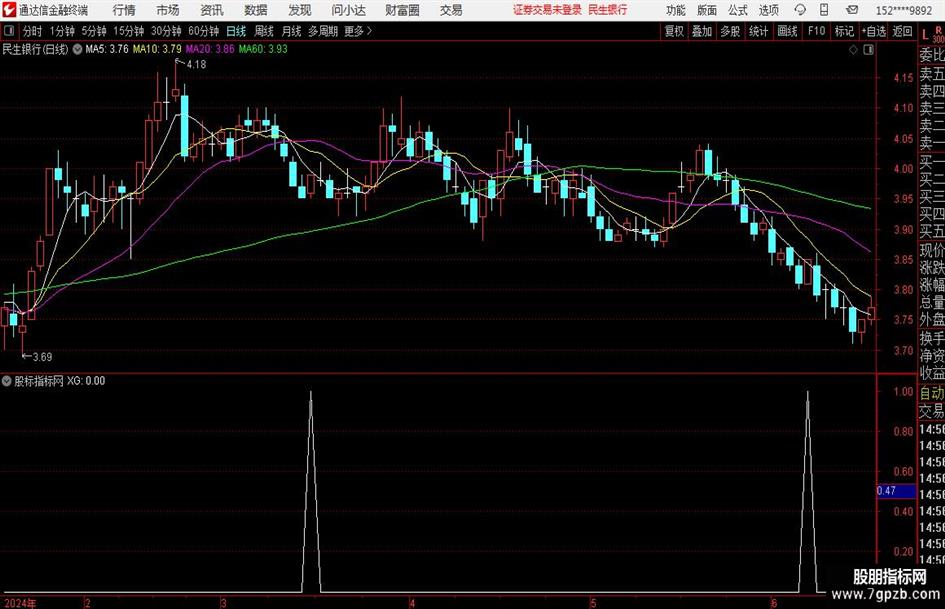Click the 现价 row in quote panel
The width and height of the screenshot is (945, 609).
point(932,250)
